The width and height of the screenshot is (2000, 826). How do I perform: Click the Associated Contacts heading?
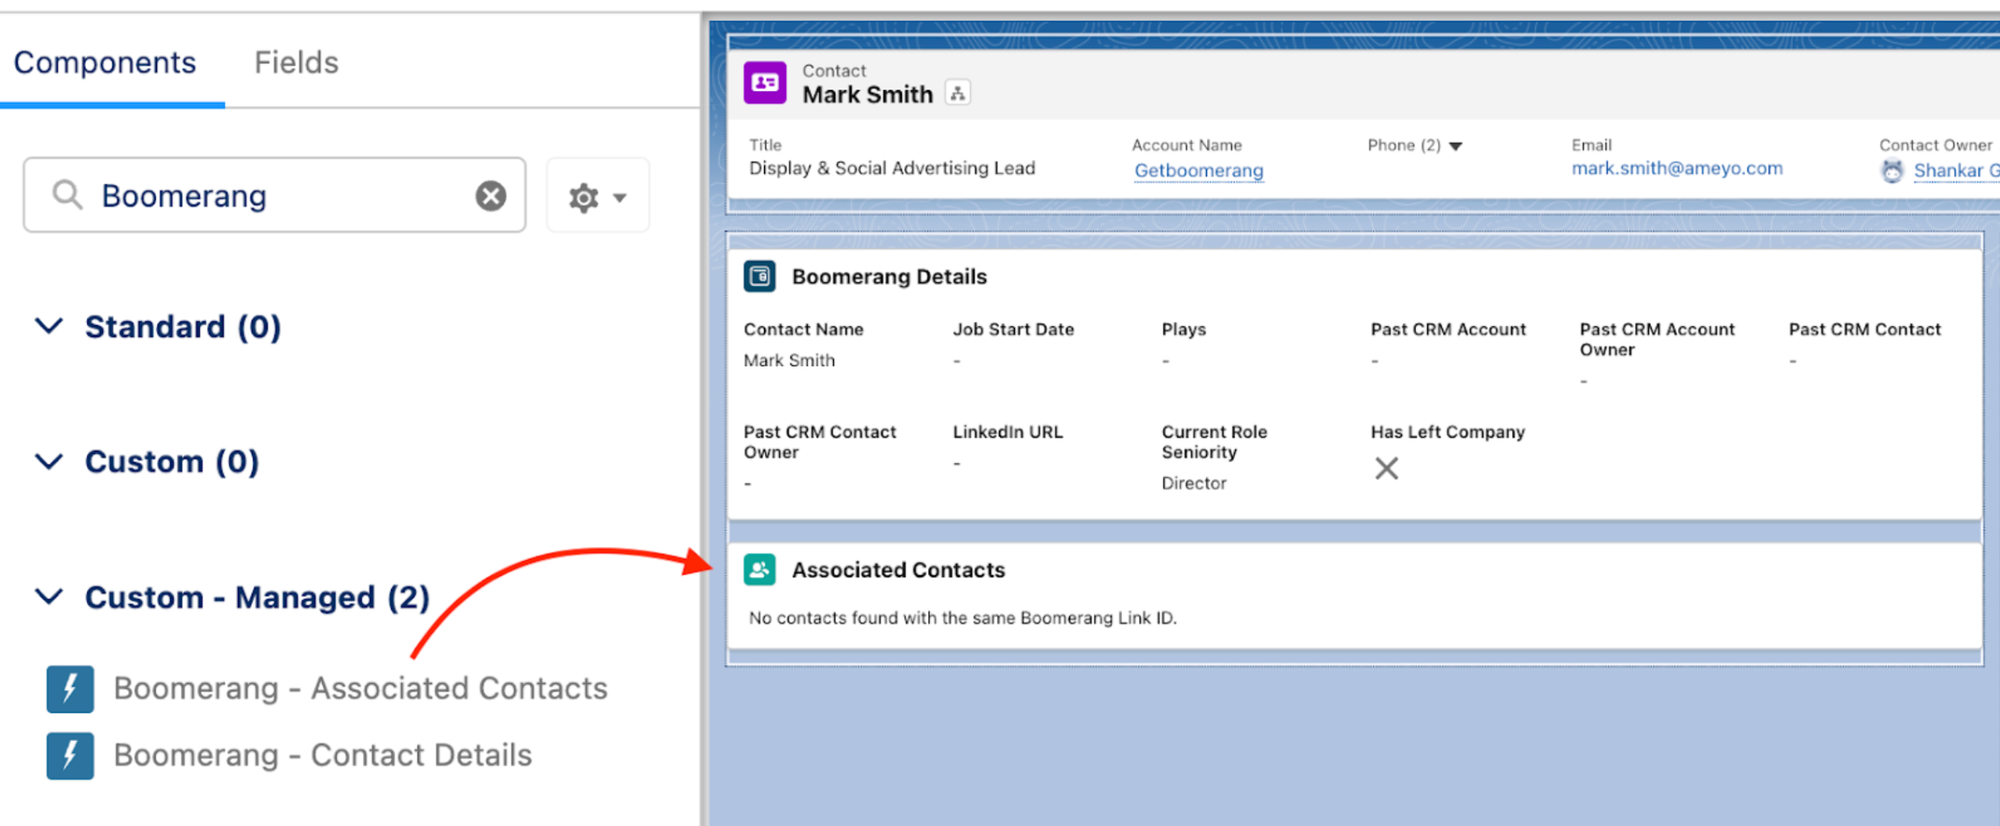[x=898, y=570]
